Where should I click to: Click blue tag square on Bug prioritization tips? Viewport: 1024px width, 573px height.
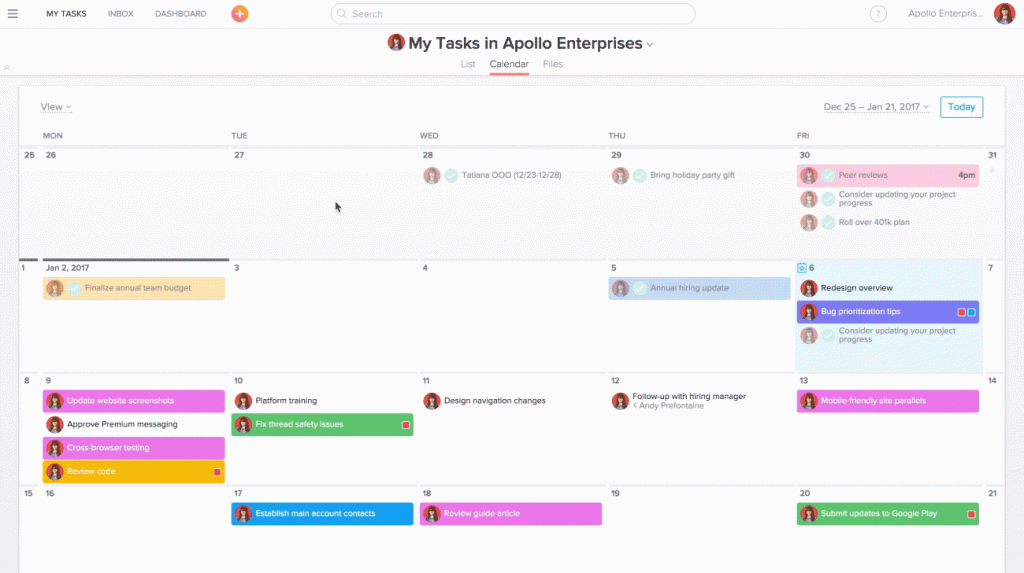click(972, 312)
